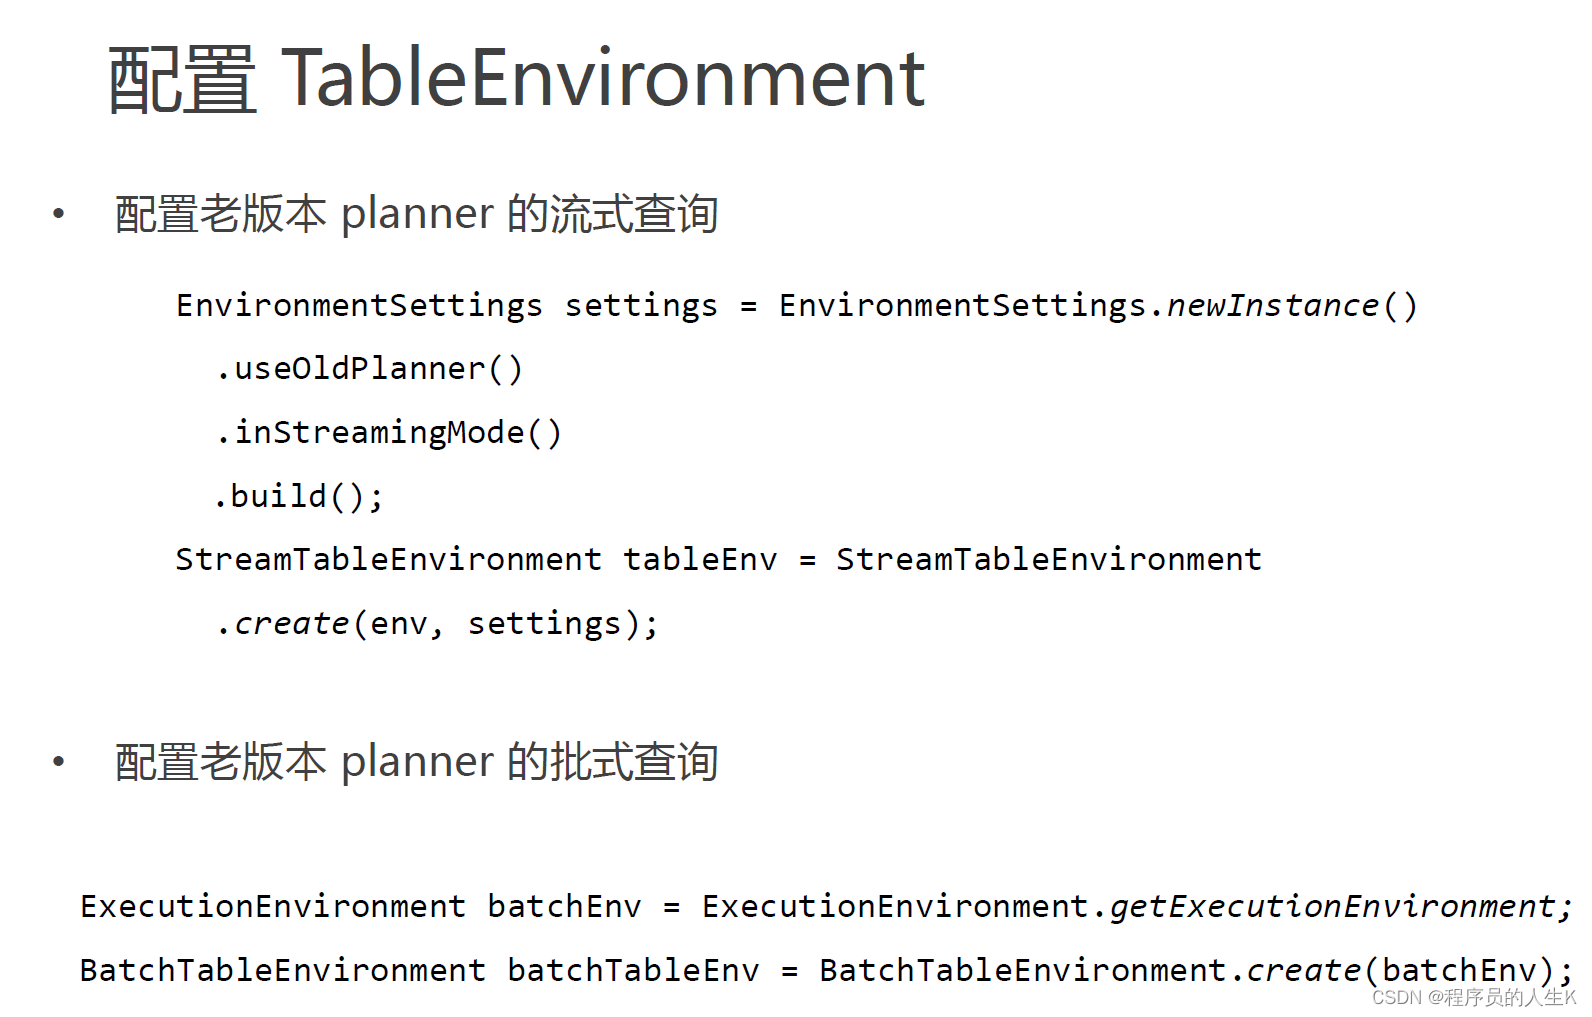Click the bullet dot before 流式查询 heading
1592x1017 pixels.
tap(59, 213)
